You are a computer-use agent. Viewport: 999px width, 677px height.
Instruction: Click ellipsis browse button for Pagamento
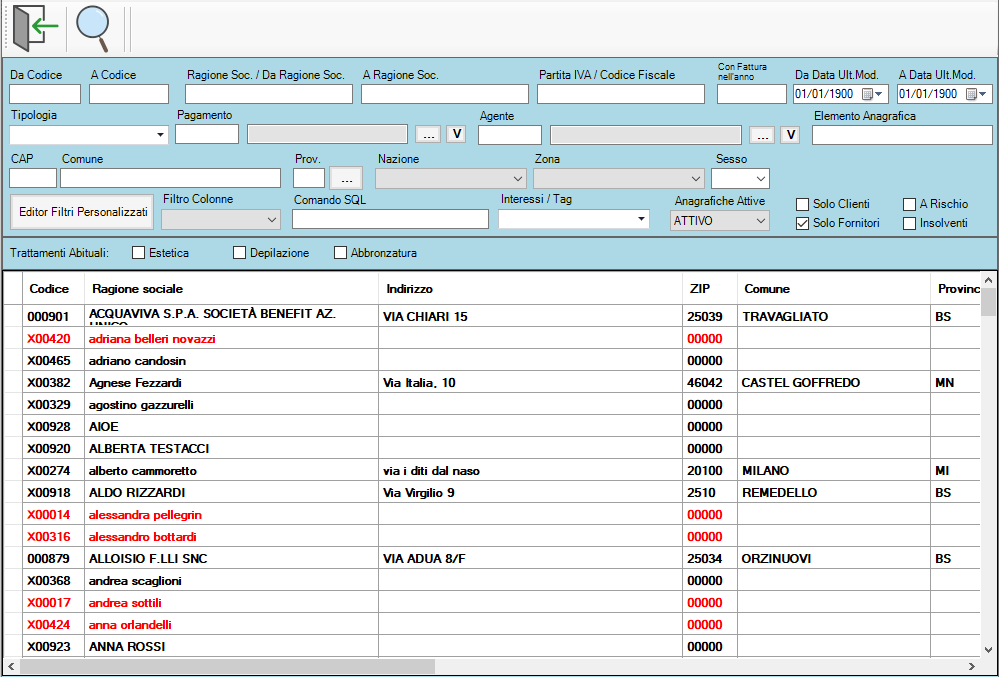pyautogui.click(x=427, y=134)
